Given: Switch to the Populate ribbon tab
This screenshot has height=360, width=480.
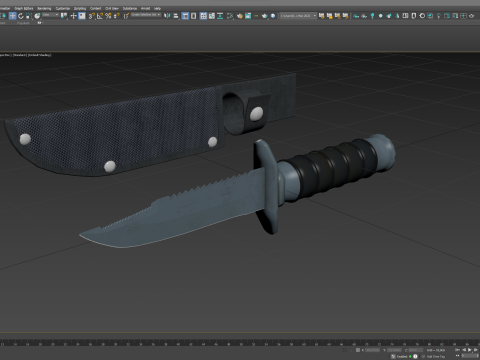Looking at the screenshot, I should tap(23, 23).
